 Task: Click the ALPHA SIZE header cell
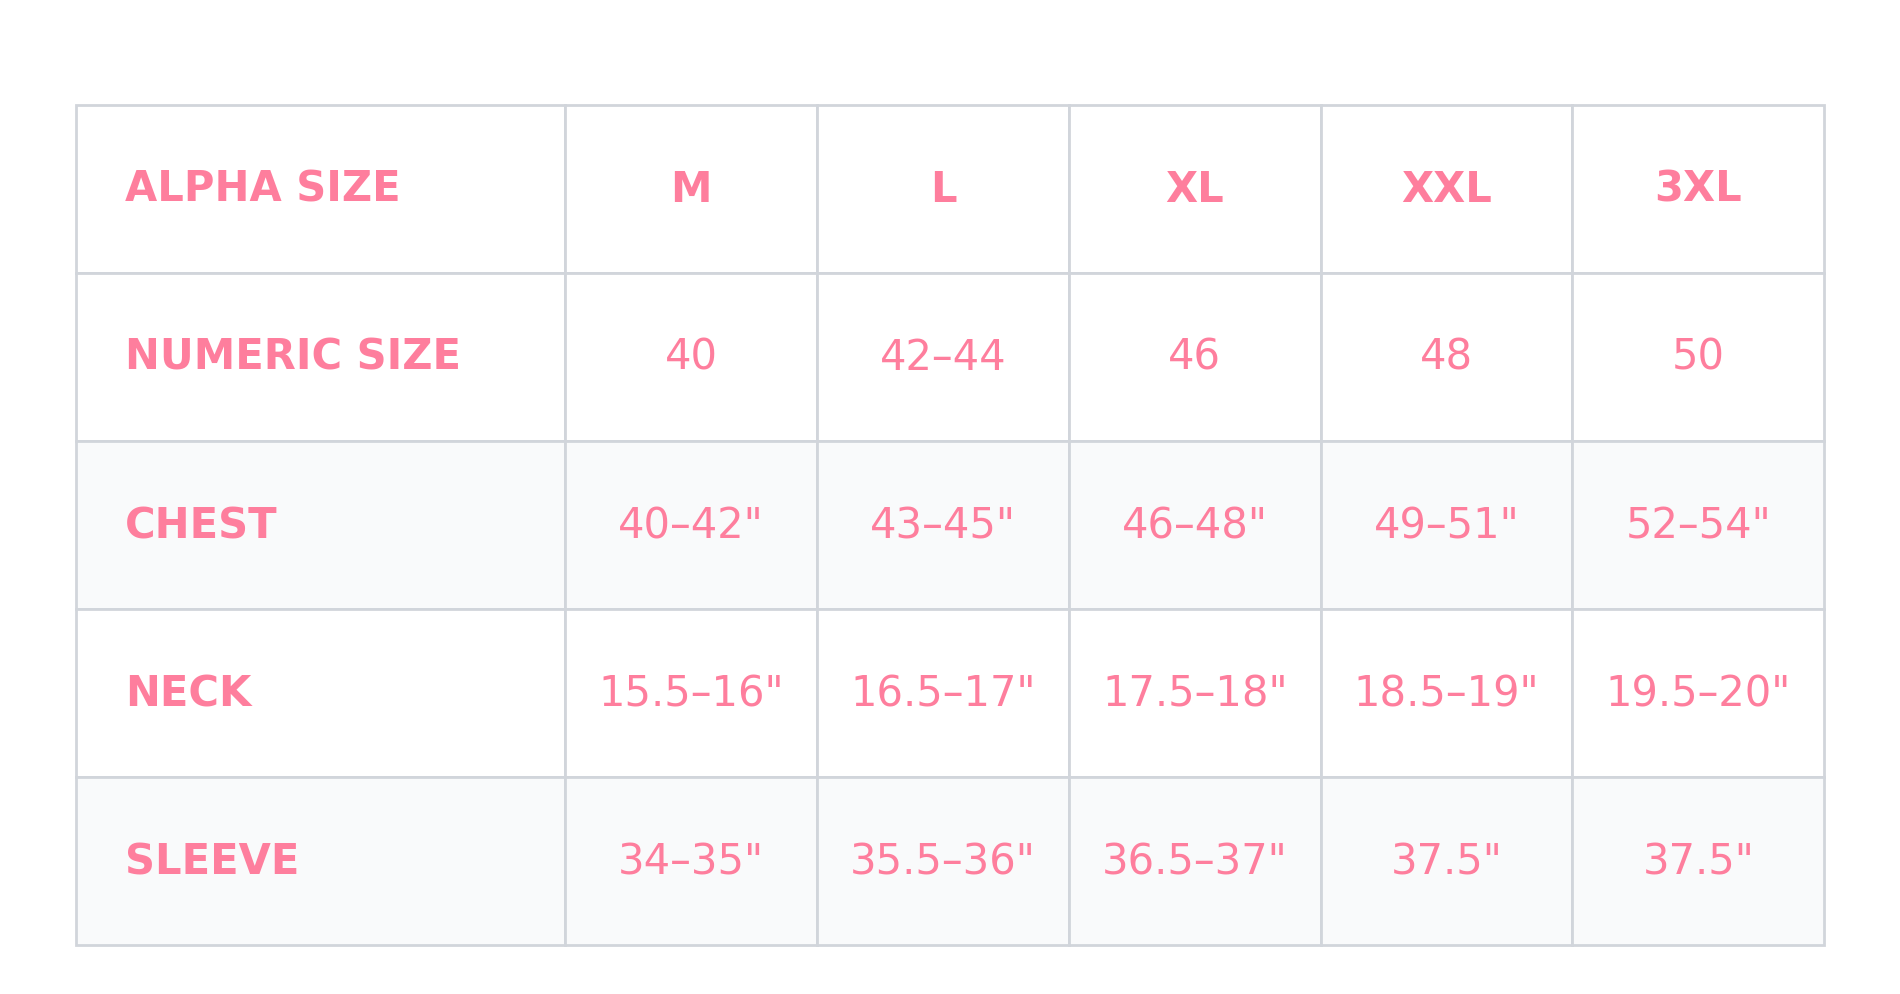pyautogui.click(x=262, y=188)
